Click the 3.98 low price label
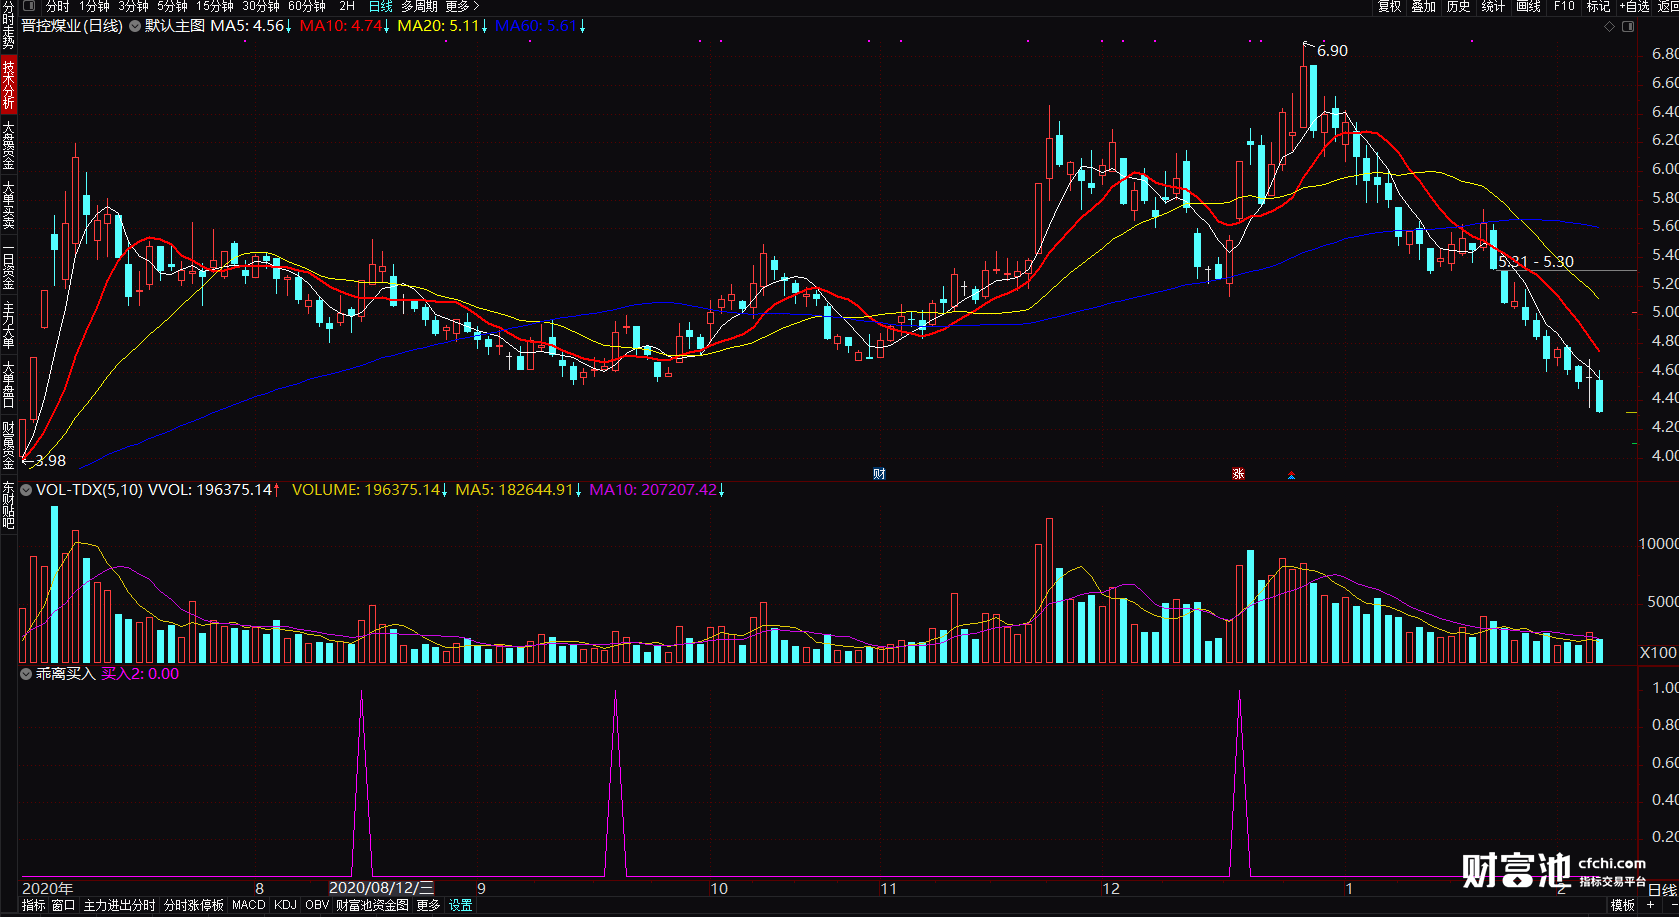 coord(50,461)
